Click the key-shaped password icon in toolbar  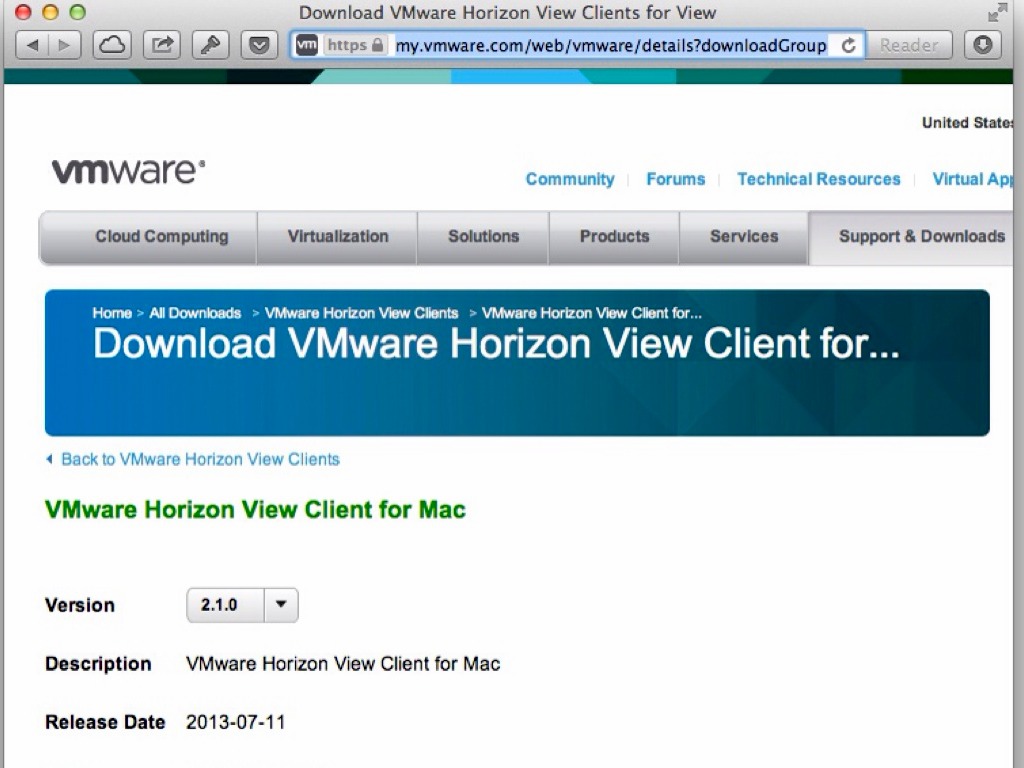point(211,45)
